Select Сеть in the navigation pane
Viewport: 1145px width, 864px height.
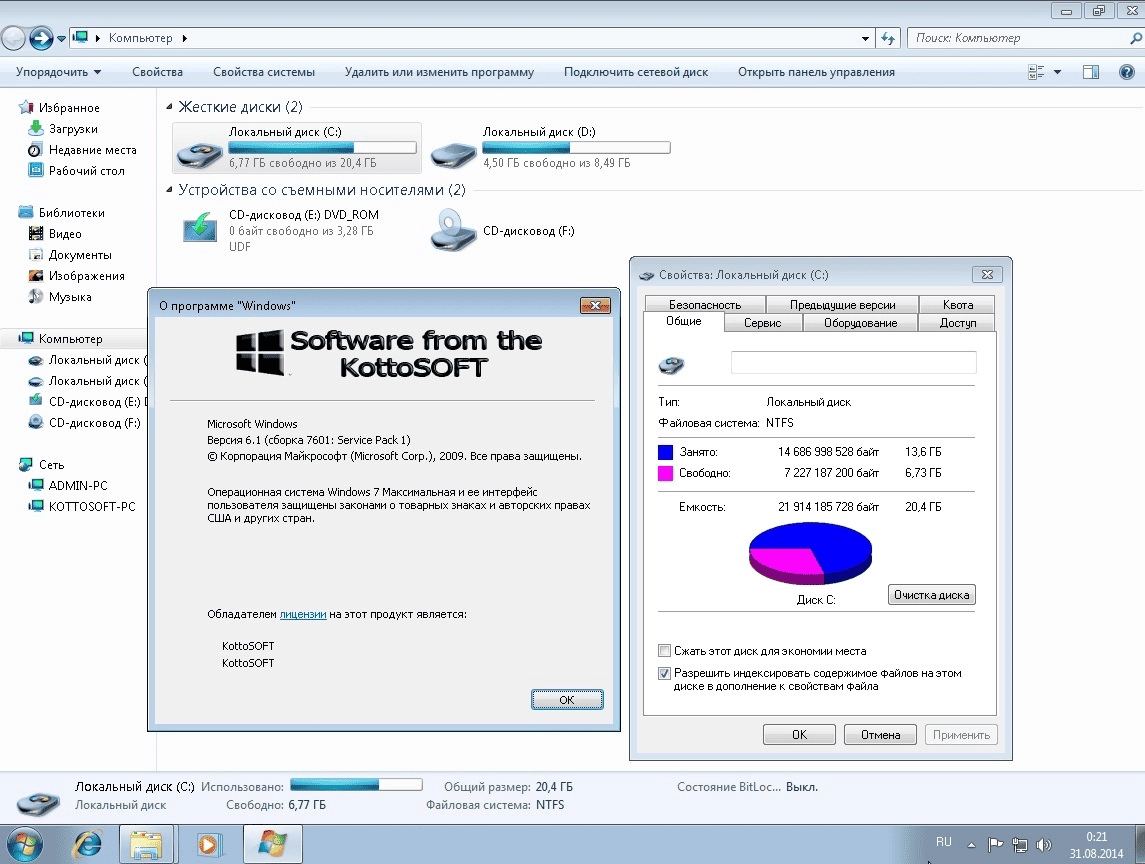click(x=51, y=465)
